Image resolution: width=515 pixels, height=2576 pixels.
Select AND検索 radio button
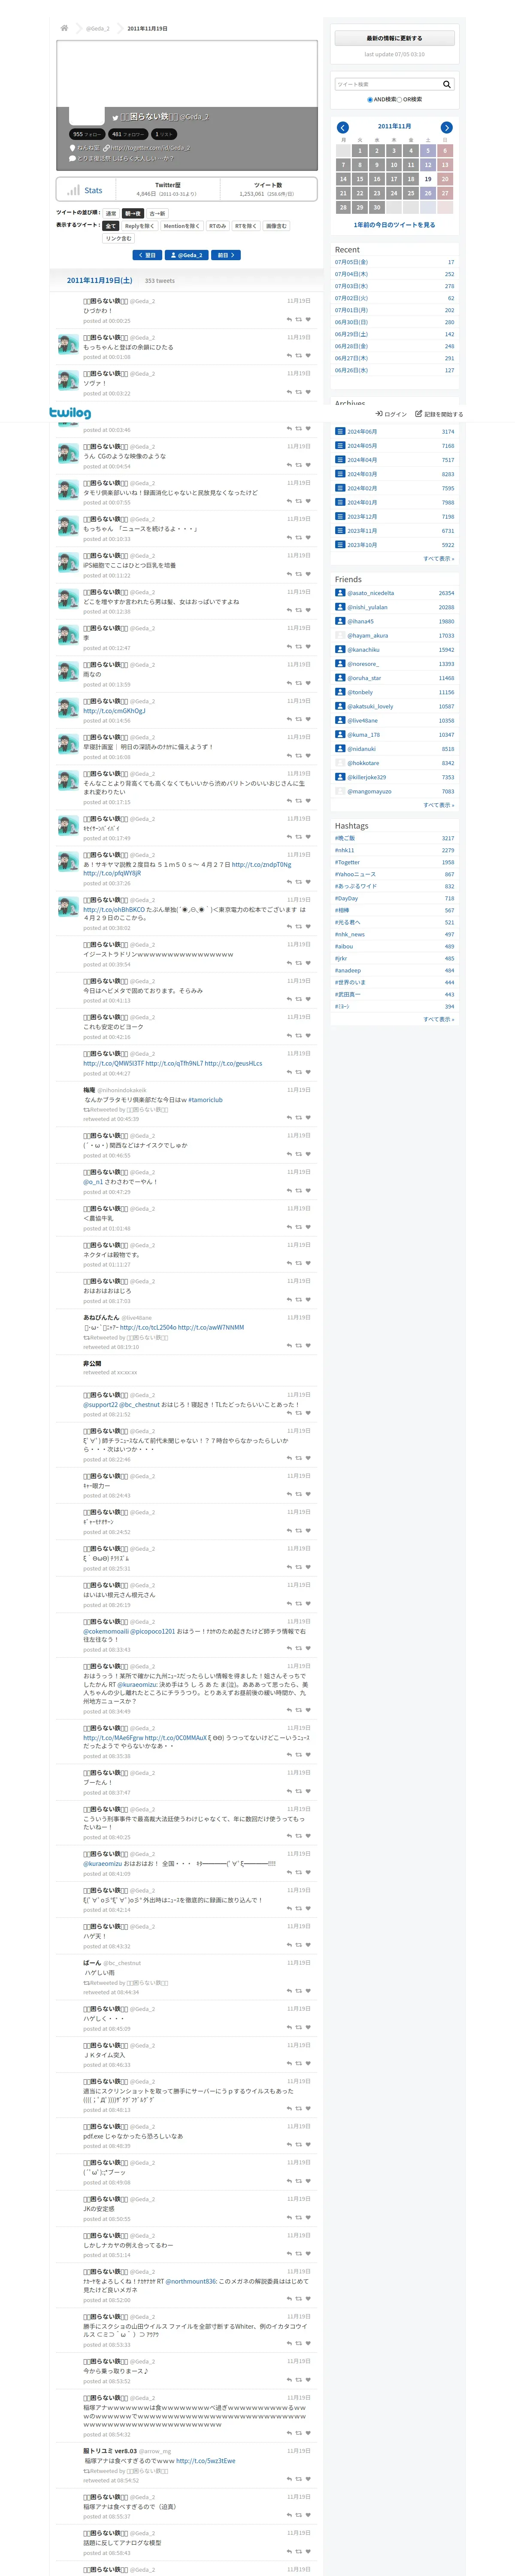(370, 99)
